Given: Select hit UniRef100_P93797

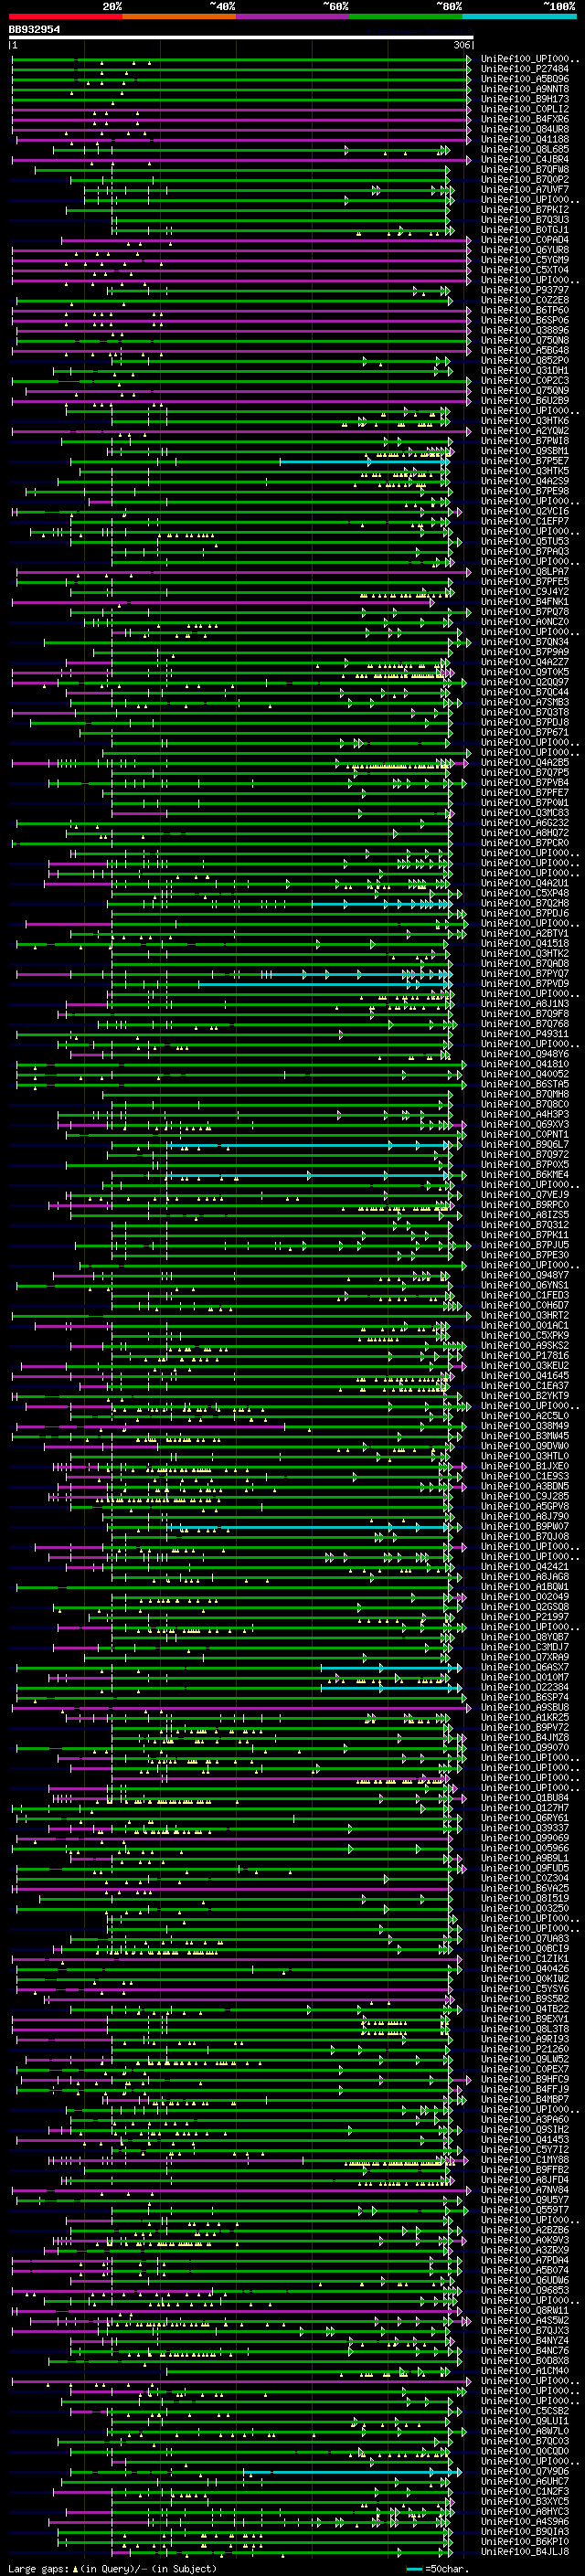Looking at the screenshot, I should [525, 291].
